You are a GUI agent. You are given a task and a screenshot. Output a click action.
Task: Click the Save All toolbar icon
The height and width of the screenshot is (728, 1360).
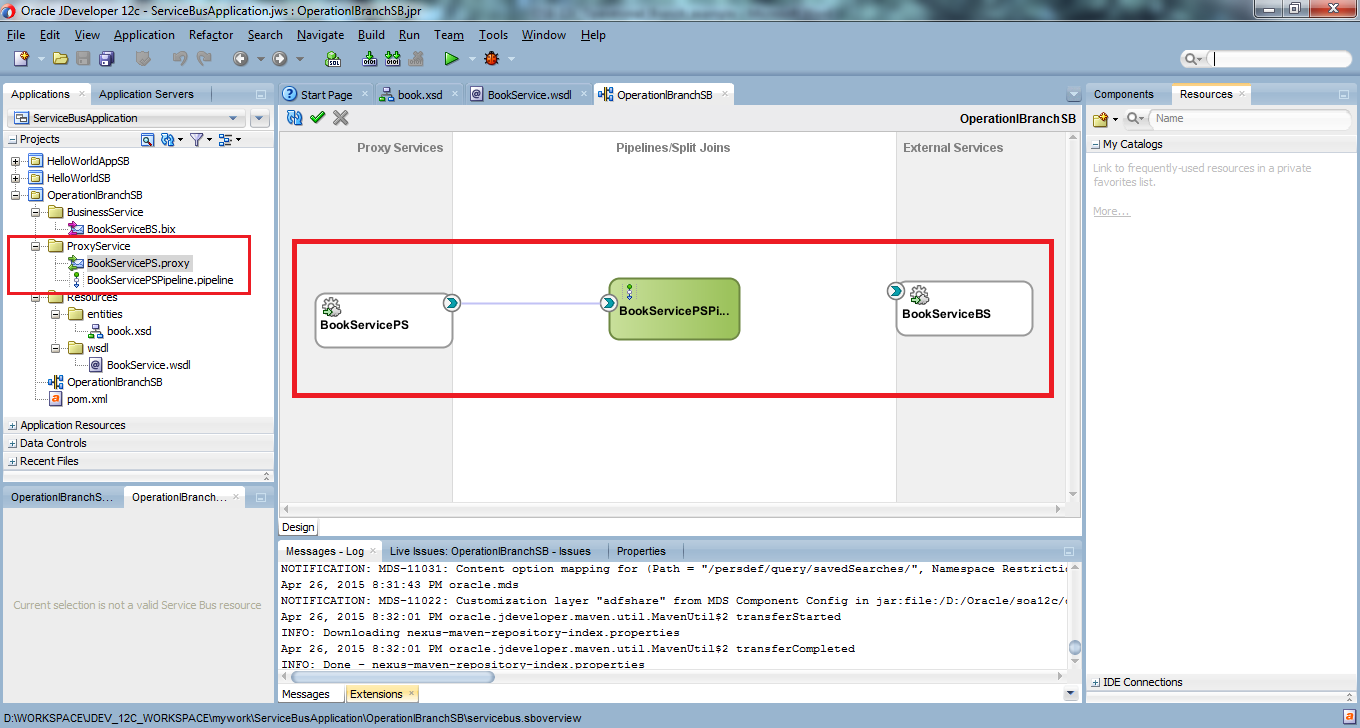pos(105,59)
